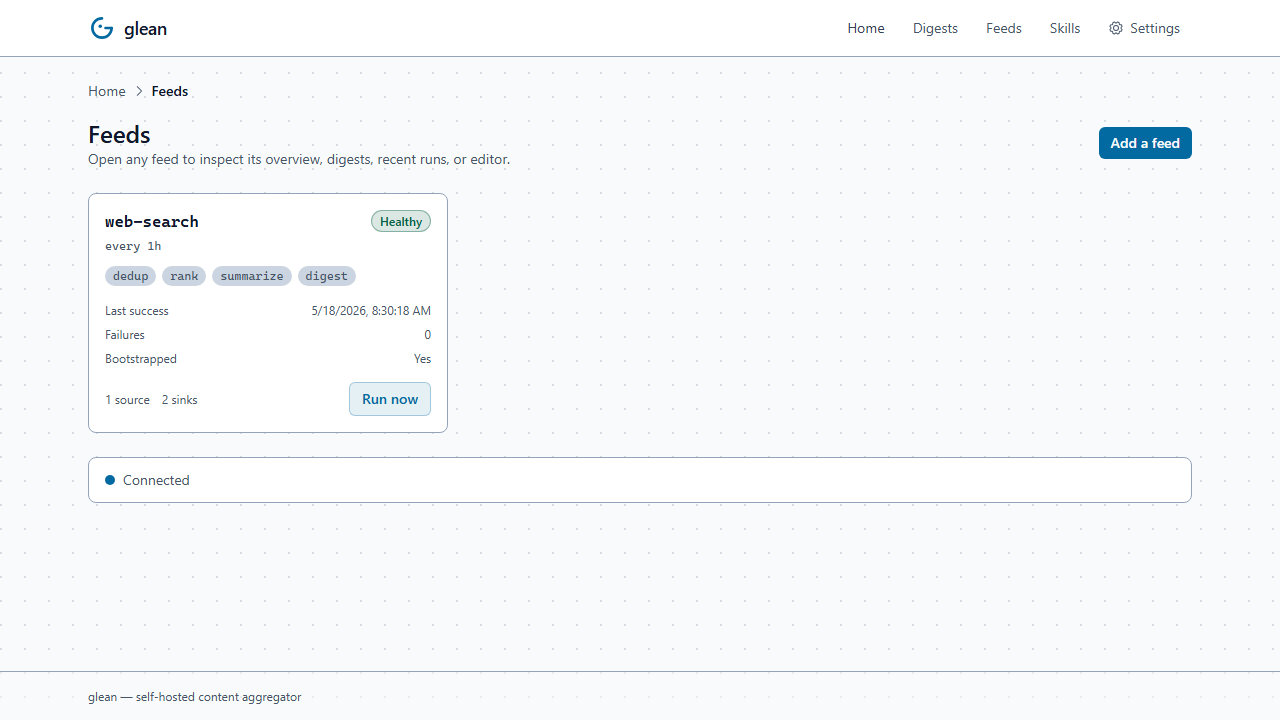
Task: Click the 'Open any feed to inspect' description
Action: [x=299, y=159]
